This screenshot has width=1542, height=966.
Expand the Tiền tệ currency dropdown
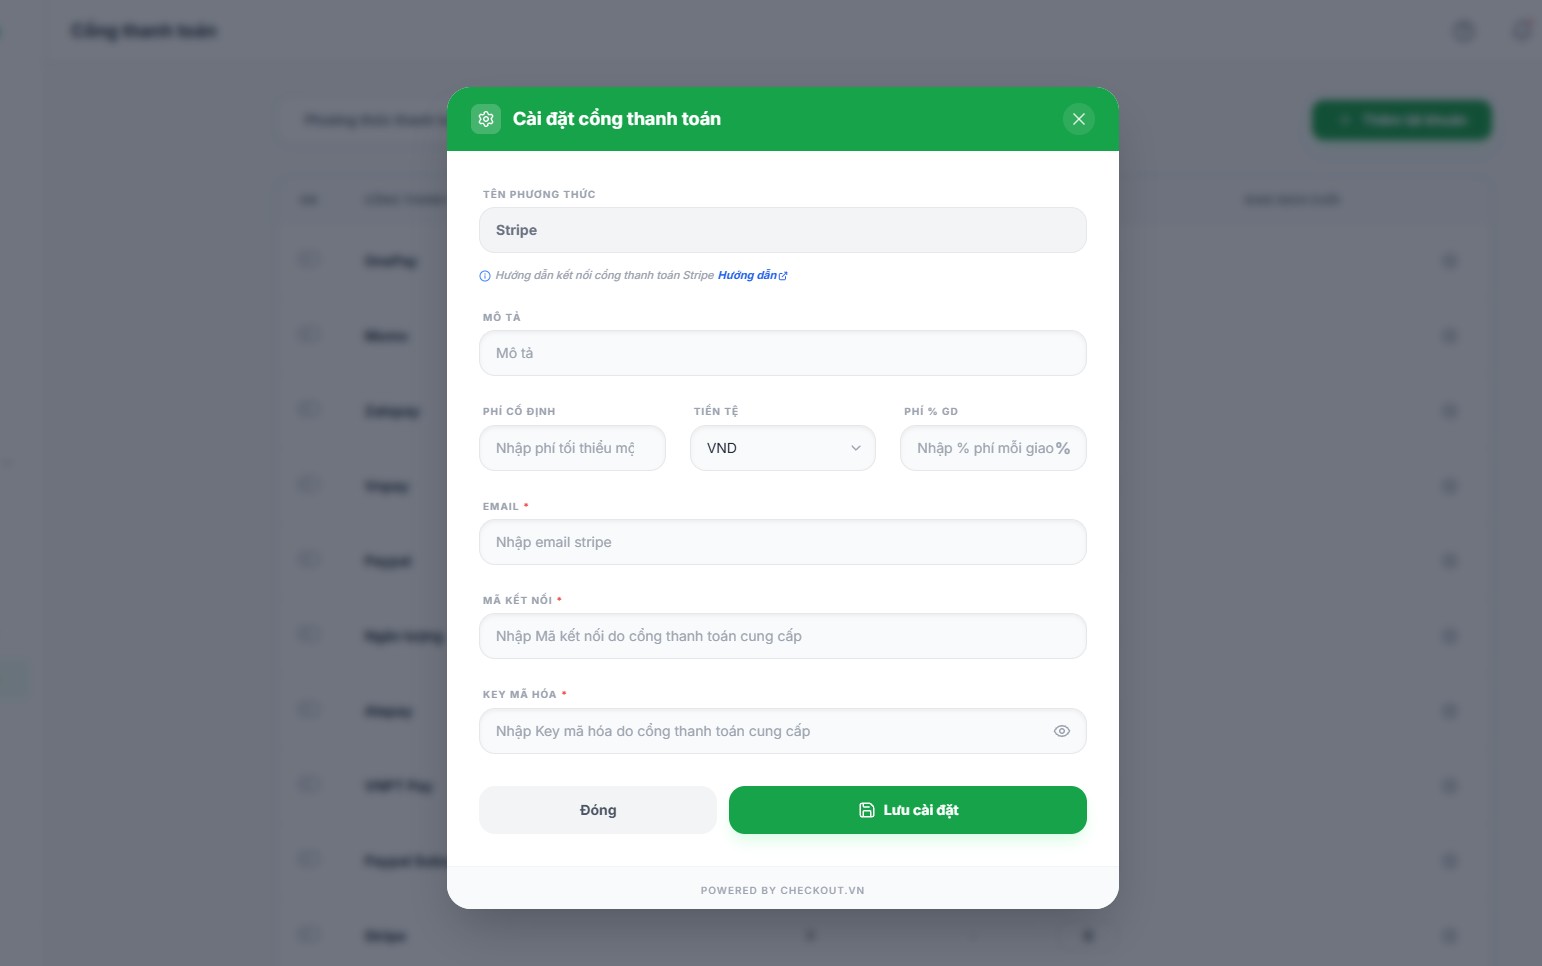pyautogui.click(x=783, y=448)
